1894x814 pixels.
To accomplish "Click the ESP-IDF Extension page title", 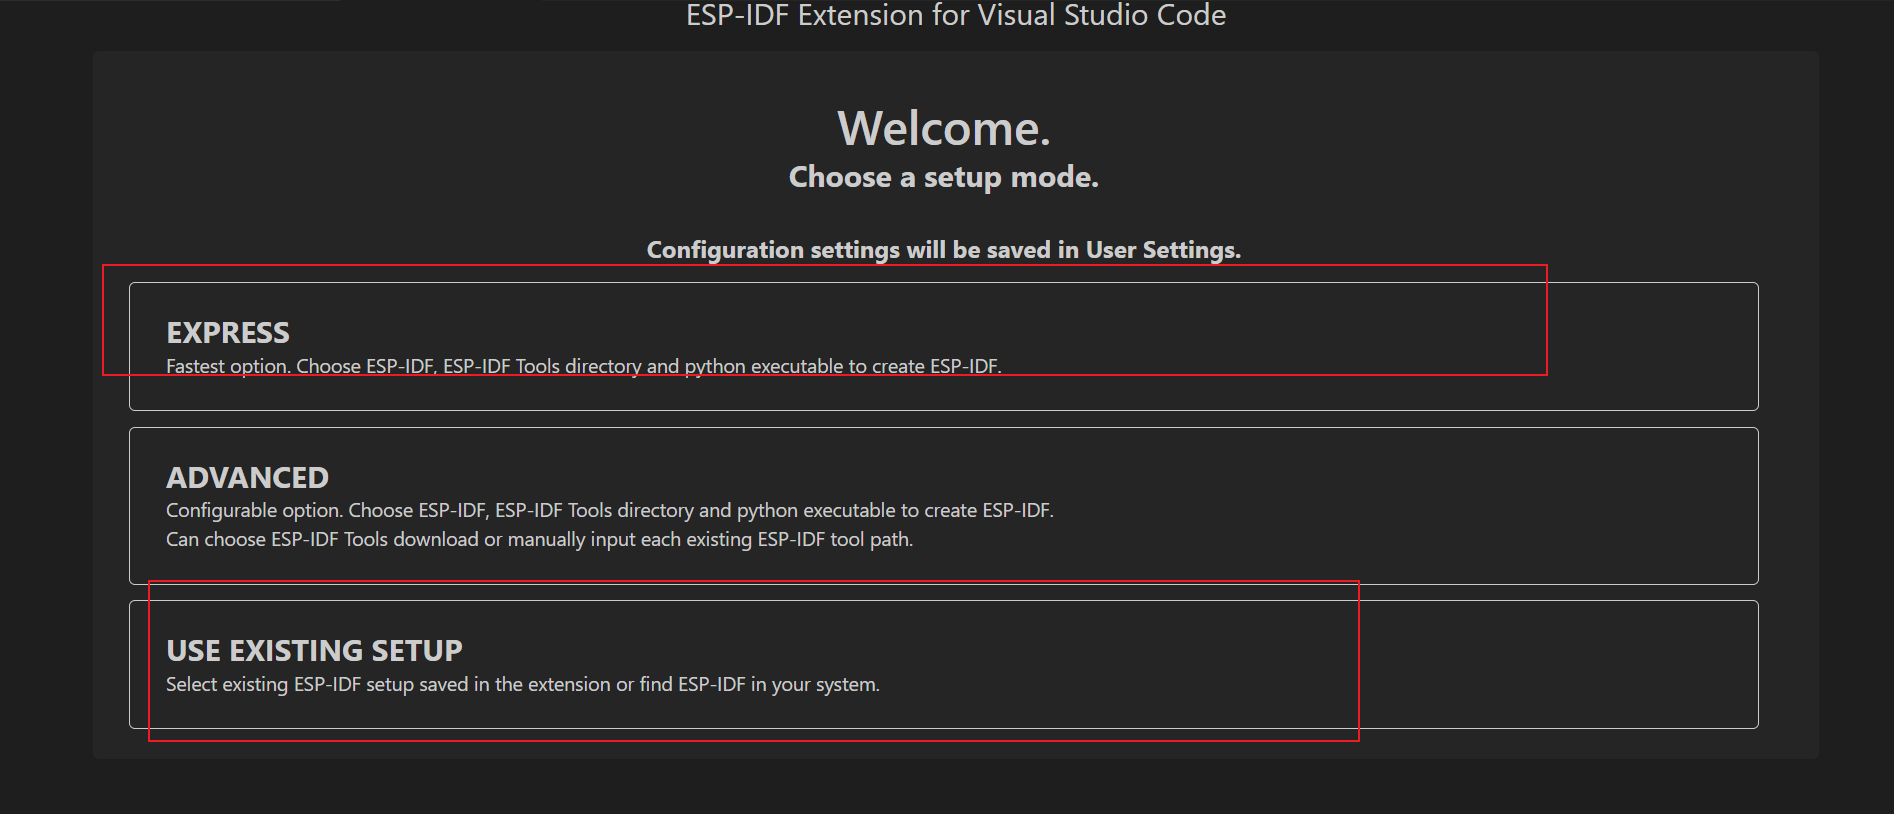I will 955,15.
